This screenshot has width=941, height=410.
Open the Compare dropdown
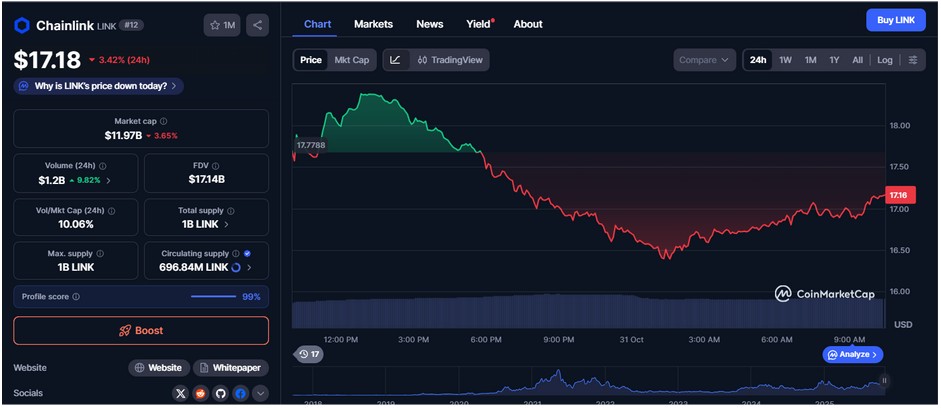pyautogui.click(x=704, y=60)
